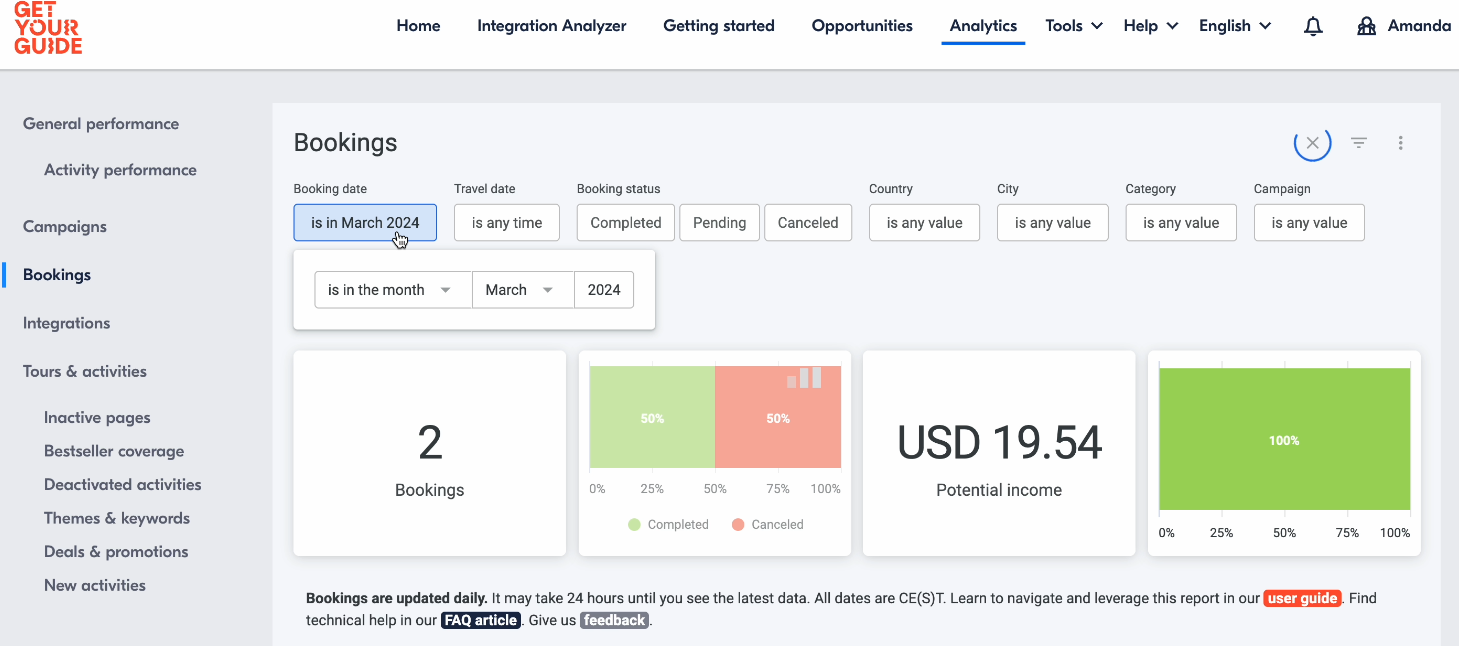This screenshot has width=1459, height=646.
Task: Open Booking date filter 'is in March 2024'
Action: click(365, 223)
